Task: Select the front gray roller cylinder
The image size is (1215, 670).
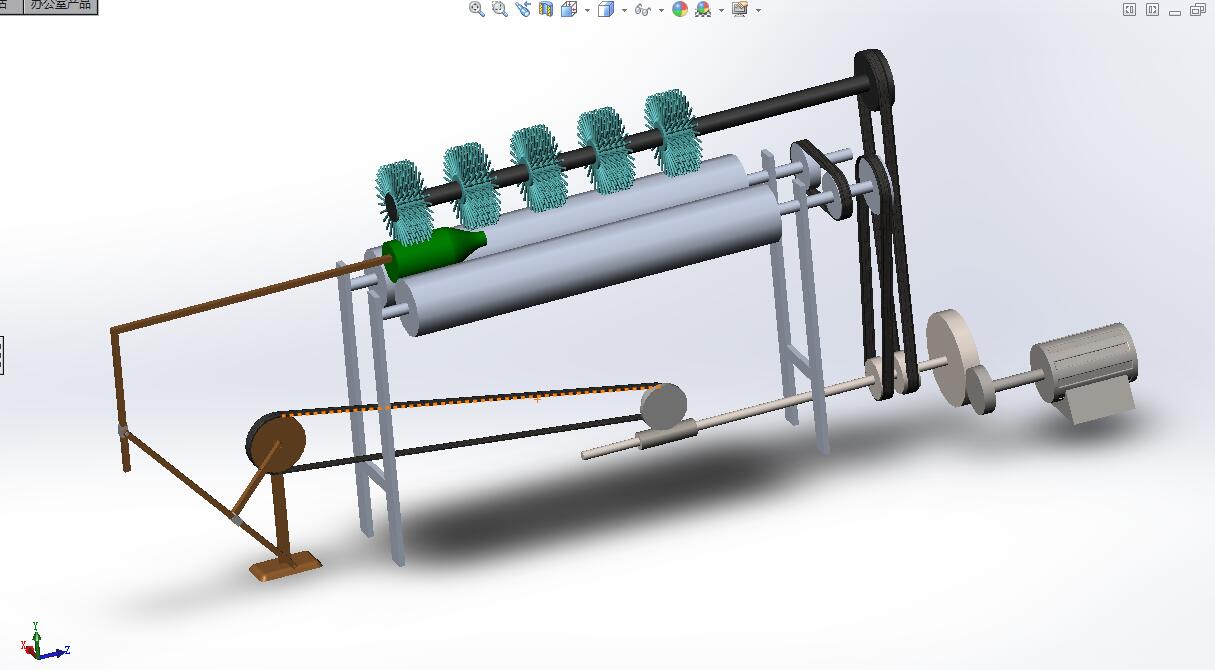Action: click(590, 260)
